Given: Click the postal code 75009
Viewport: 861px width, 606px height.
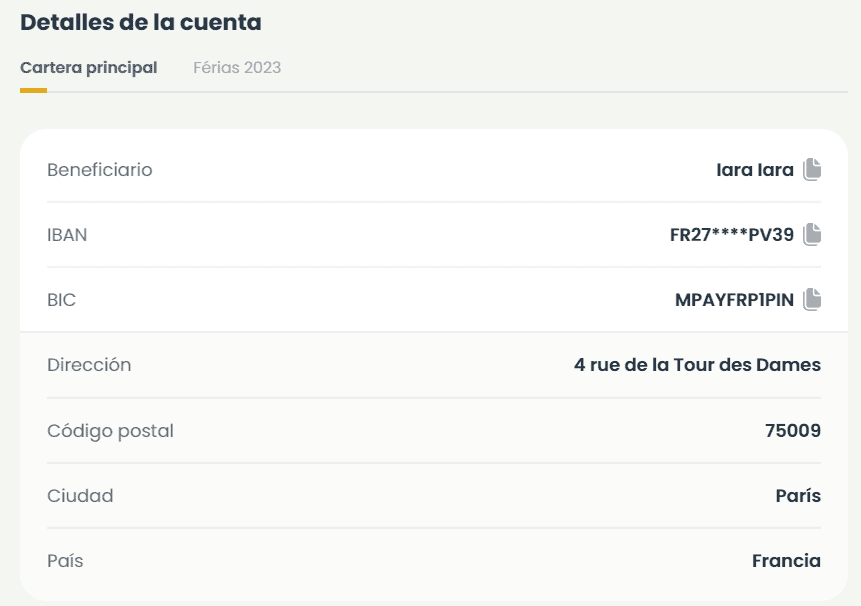Looking at the screenshot, I should 792,431.
